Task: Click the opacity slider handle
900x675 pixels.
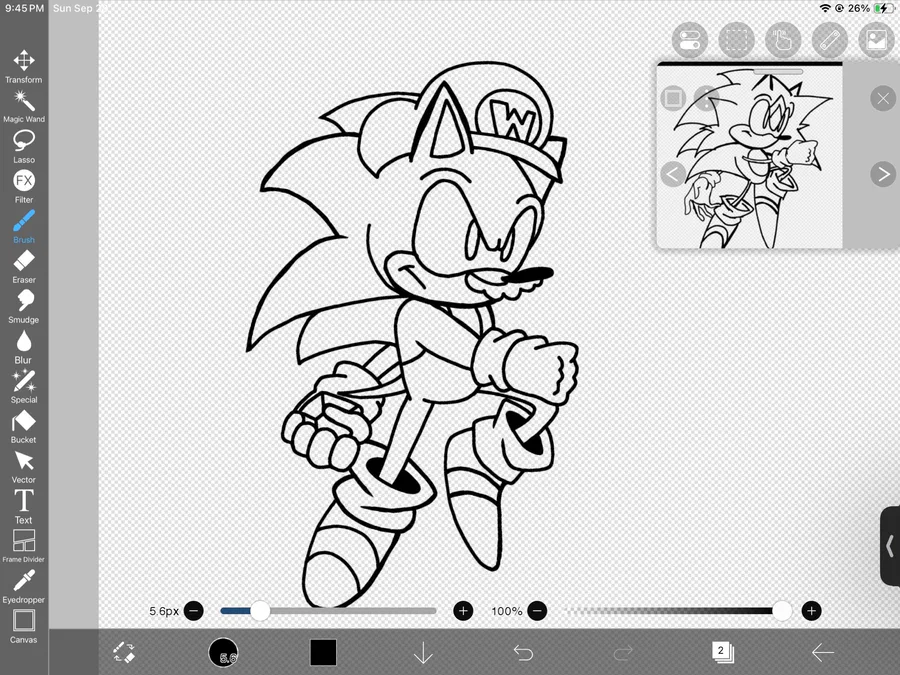Action: [782, 611]
